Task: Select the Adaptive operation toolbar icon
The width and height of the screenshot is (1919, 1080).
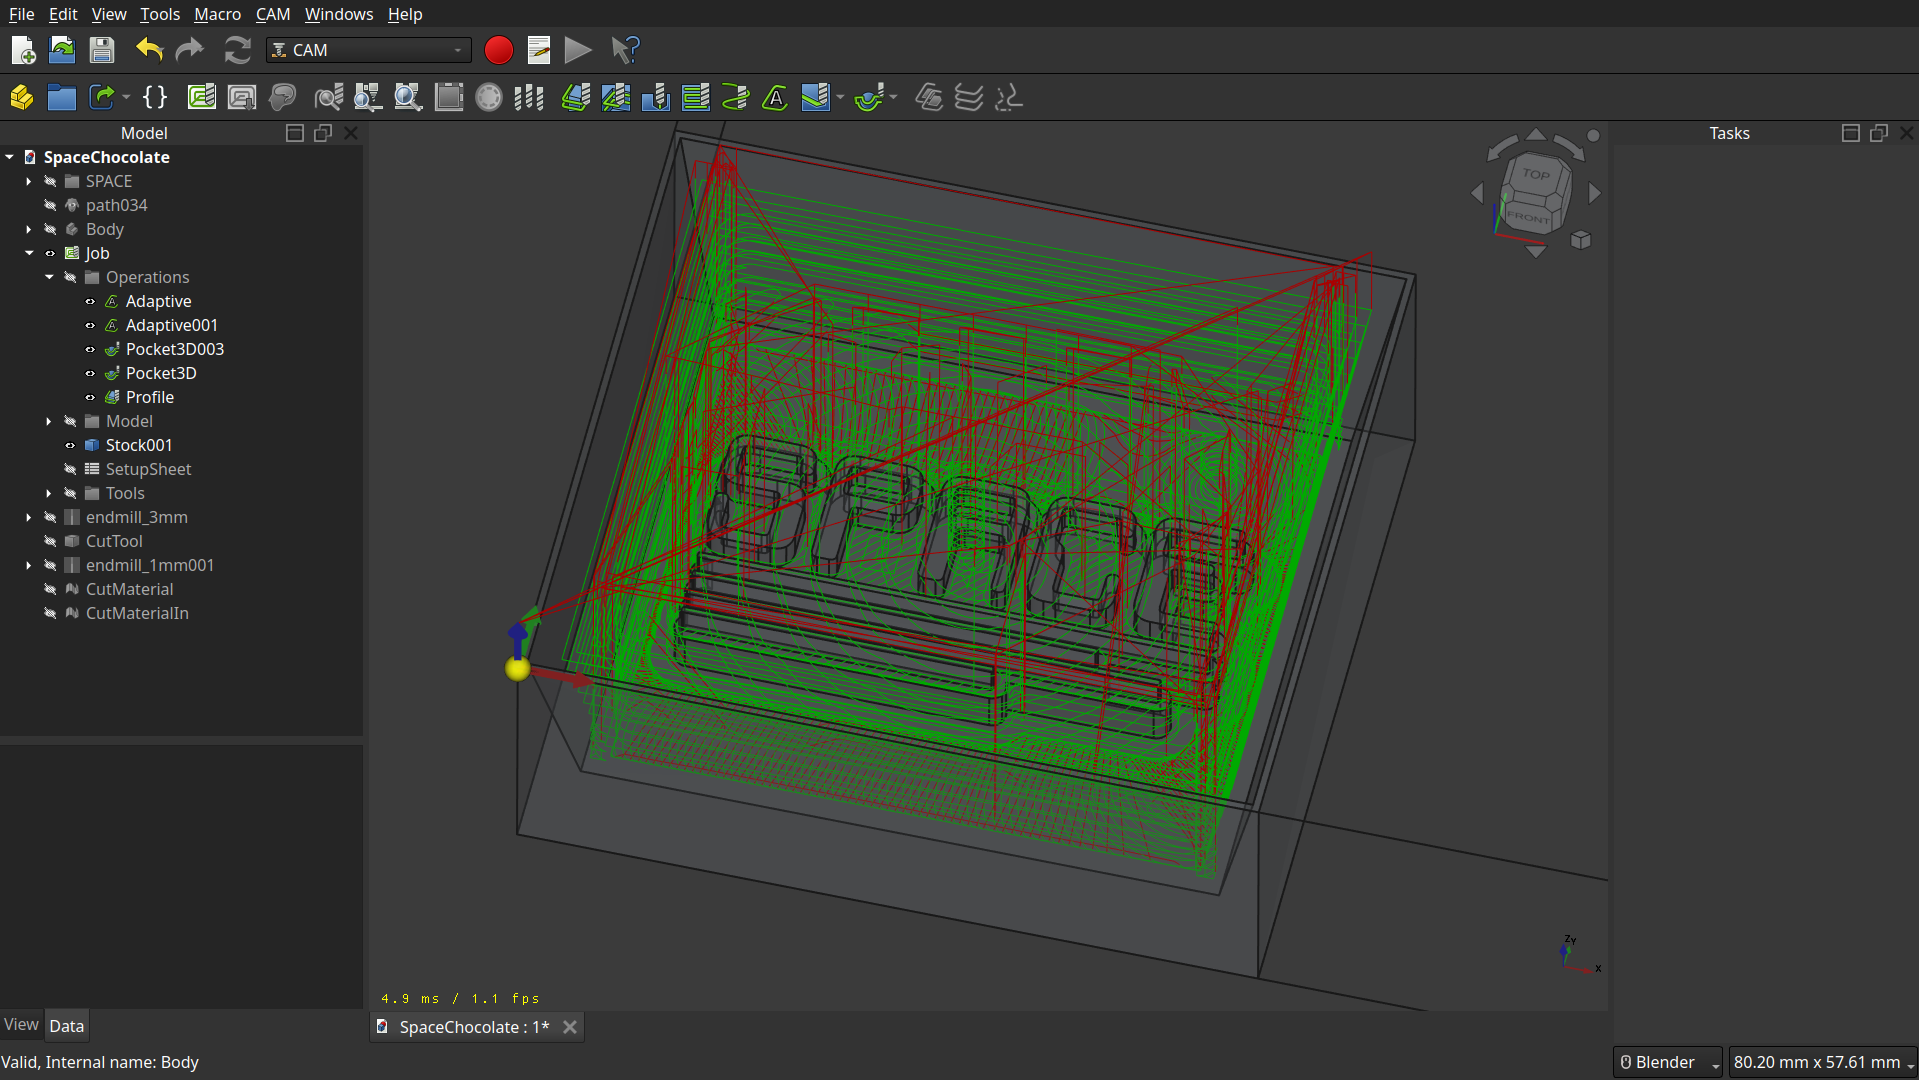Action: (776, 97)
